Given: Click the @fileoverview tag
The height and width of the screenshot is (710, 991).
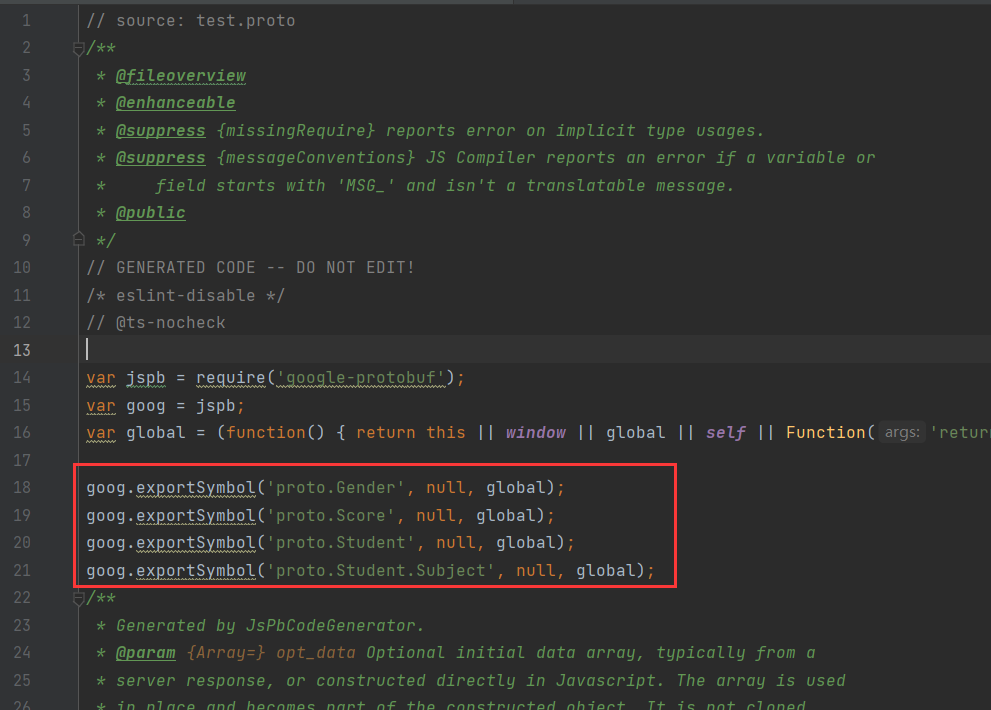Looking at the screenshot, I should (x=181, y=76).
